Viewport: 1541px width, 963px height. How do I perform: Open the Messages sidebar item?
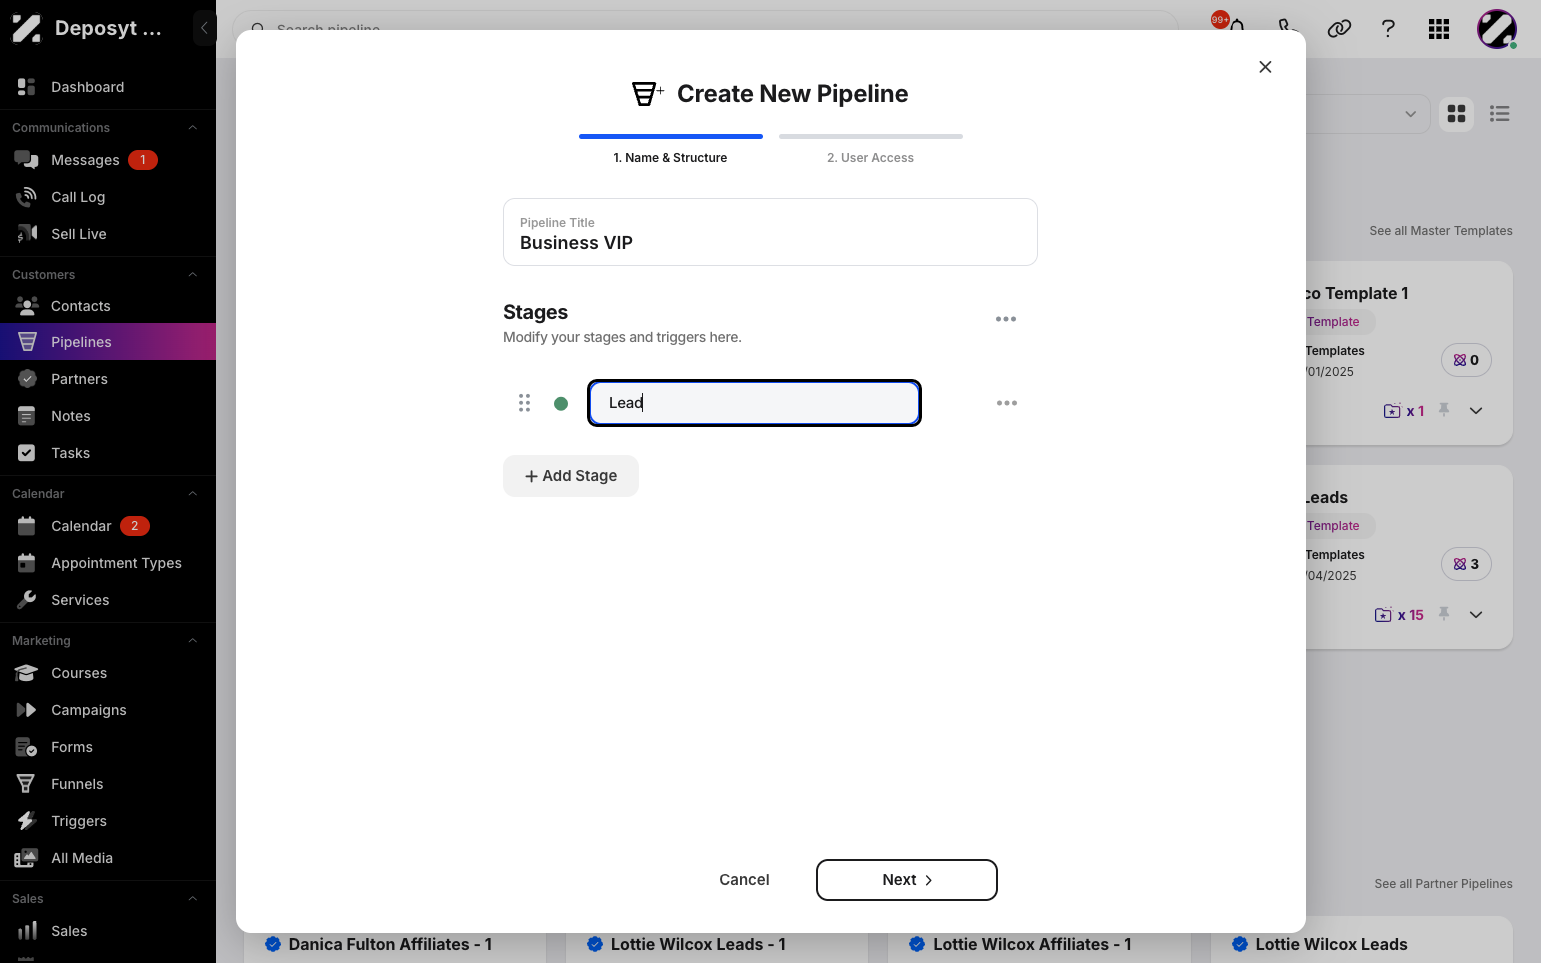[x=108, y=160]
